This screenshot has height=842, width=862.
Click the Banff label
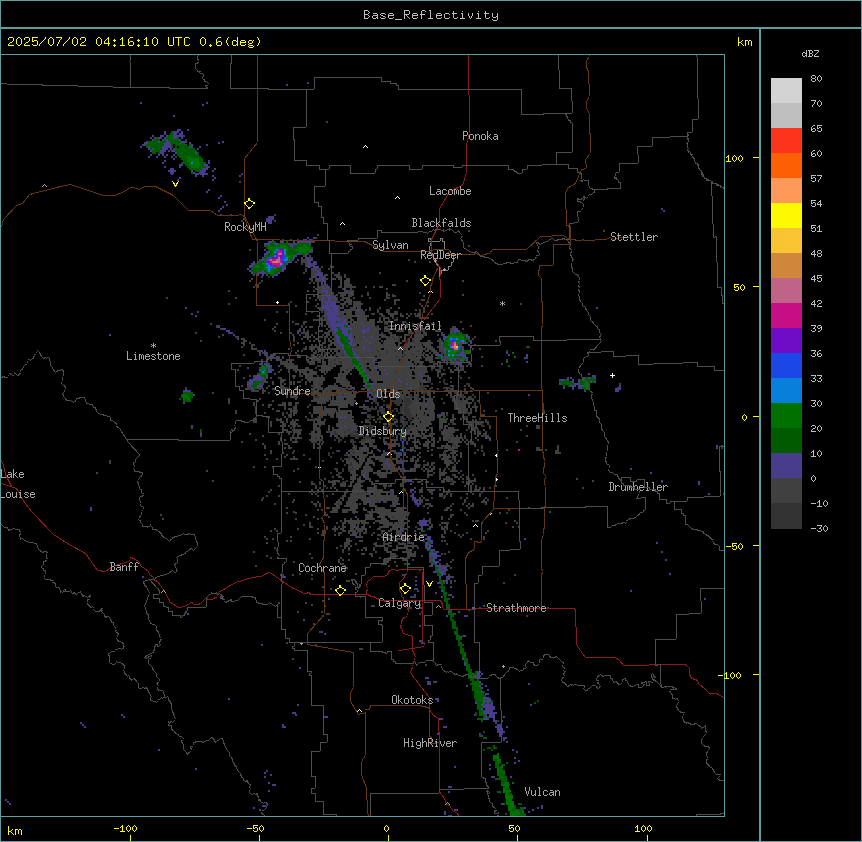124,567
